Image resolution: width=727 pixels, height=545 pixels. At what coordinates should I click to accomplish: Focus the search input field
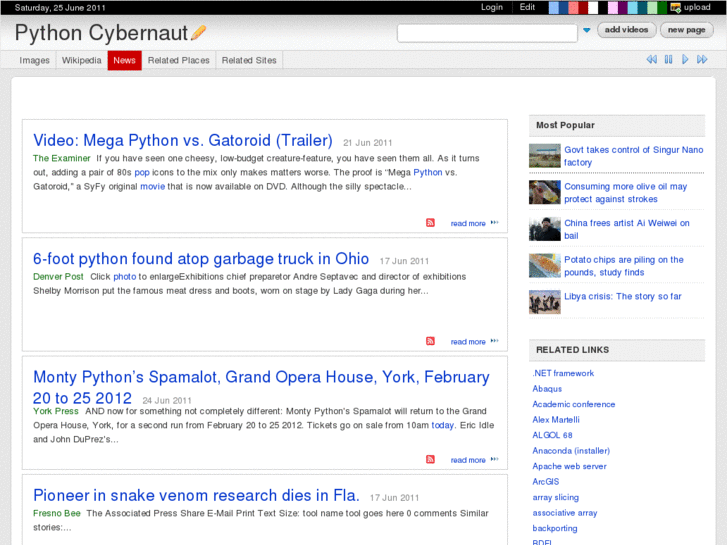point(487,33)
